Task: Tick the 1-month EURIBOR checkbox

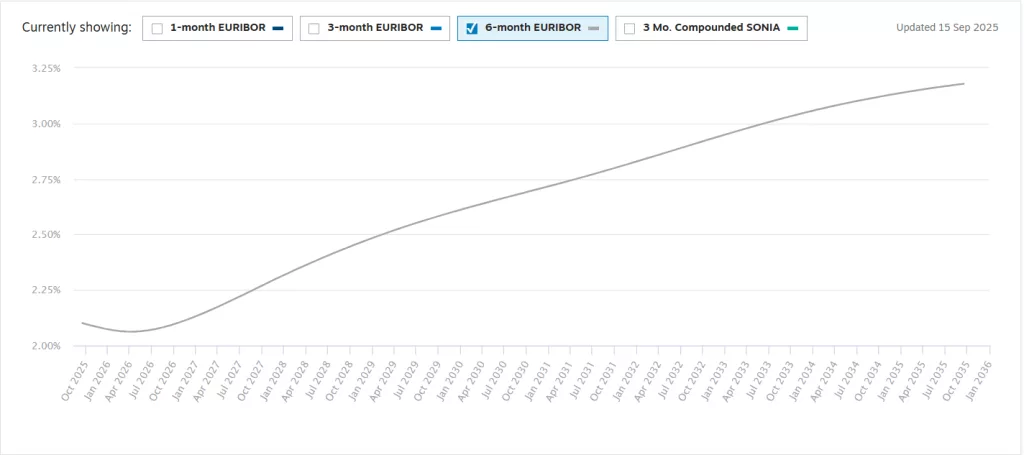Action: point(157,29)
